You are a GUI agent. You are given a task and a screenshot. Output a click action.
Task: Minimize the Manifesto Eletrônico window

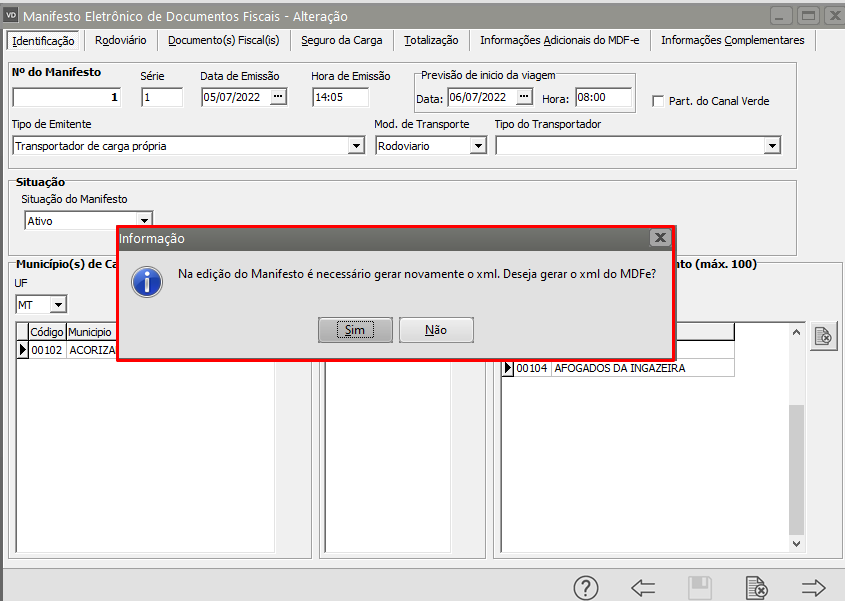(781, 15)
